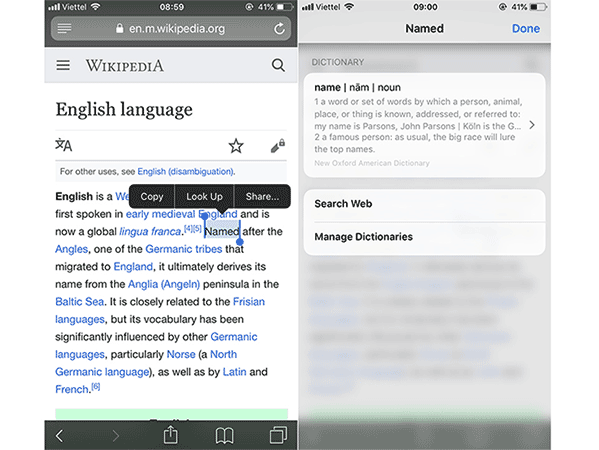Tap New Oxford American Dictionary source text
Screen dimensions: 599x450
coord(372,163)
